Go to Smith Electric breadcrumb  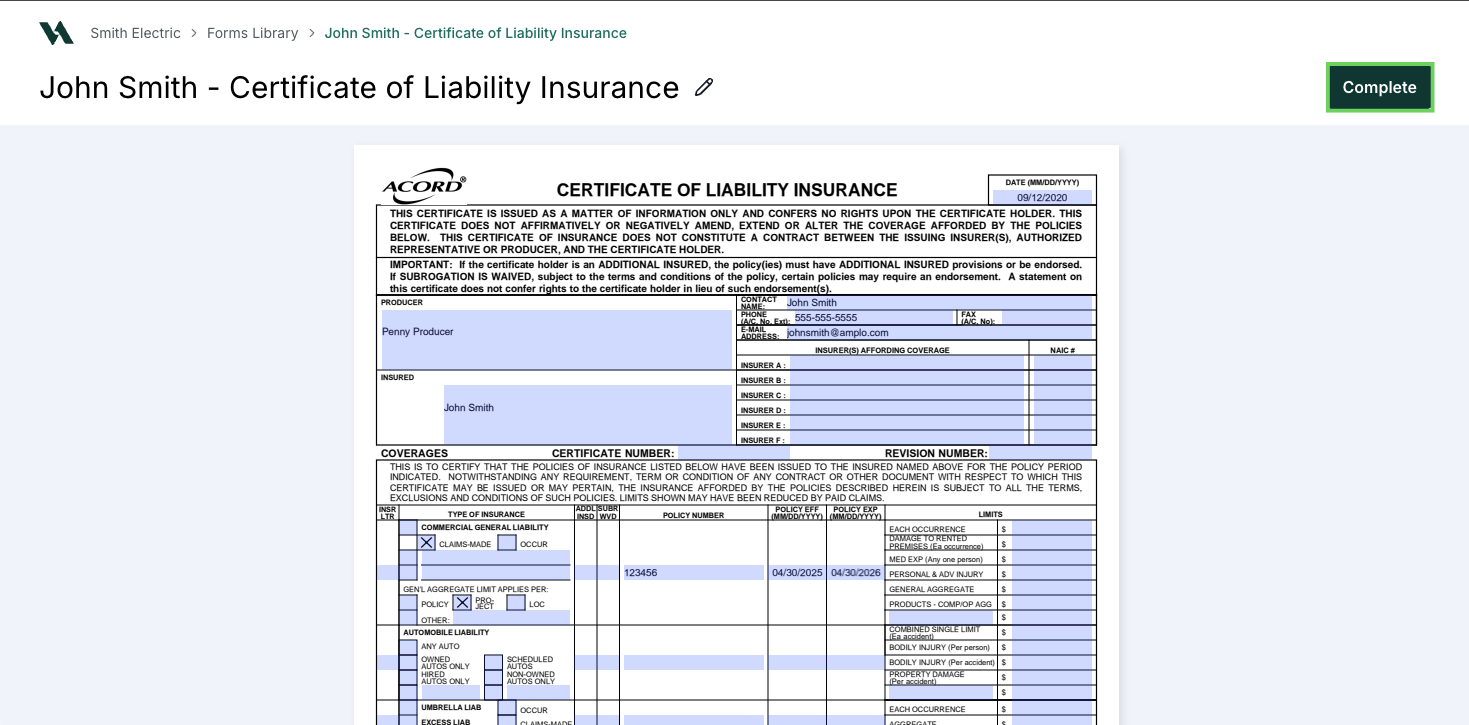[x=135, y=33]
